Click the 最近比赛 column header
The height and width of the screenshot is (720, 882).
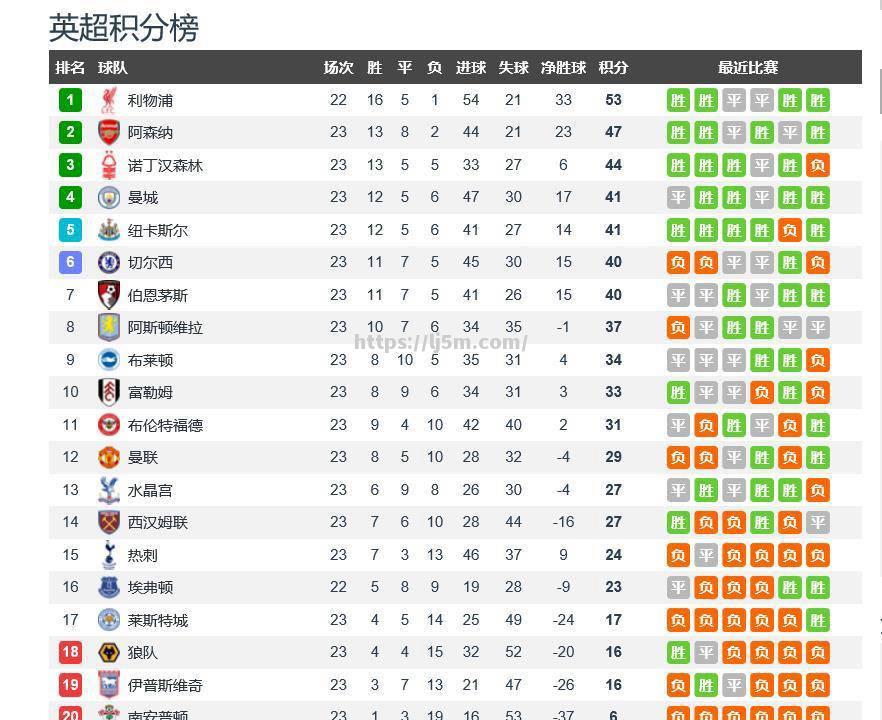tap(748, 68)
